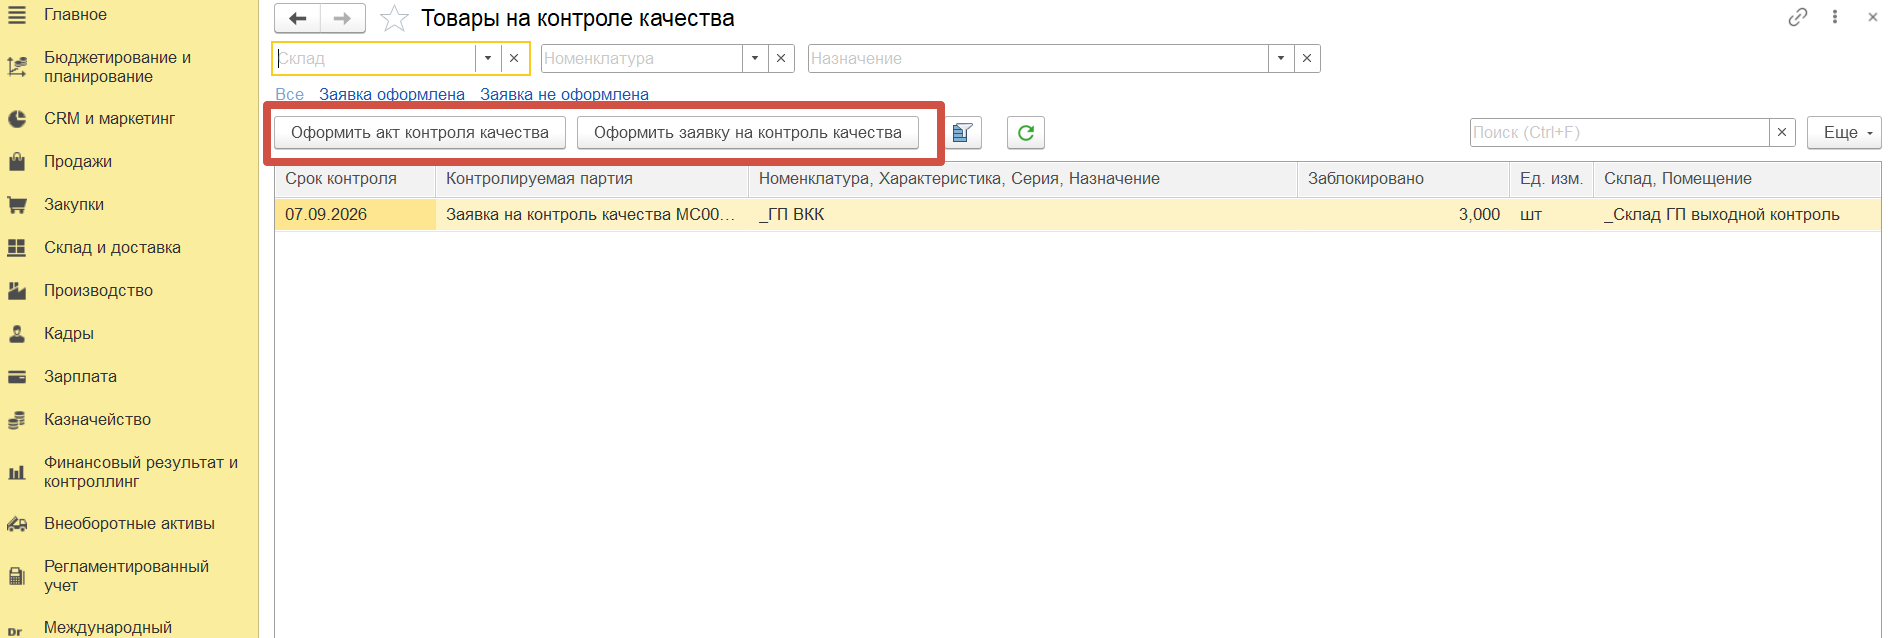Expand the Склад dropdown list
1902x638 pixels.
pyautogui.click(x=488, y=59)
